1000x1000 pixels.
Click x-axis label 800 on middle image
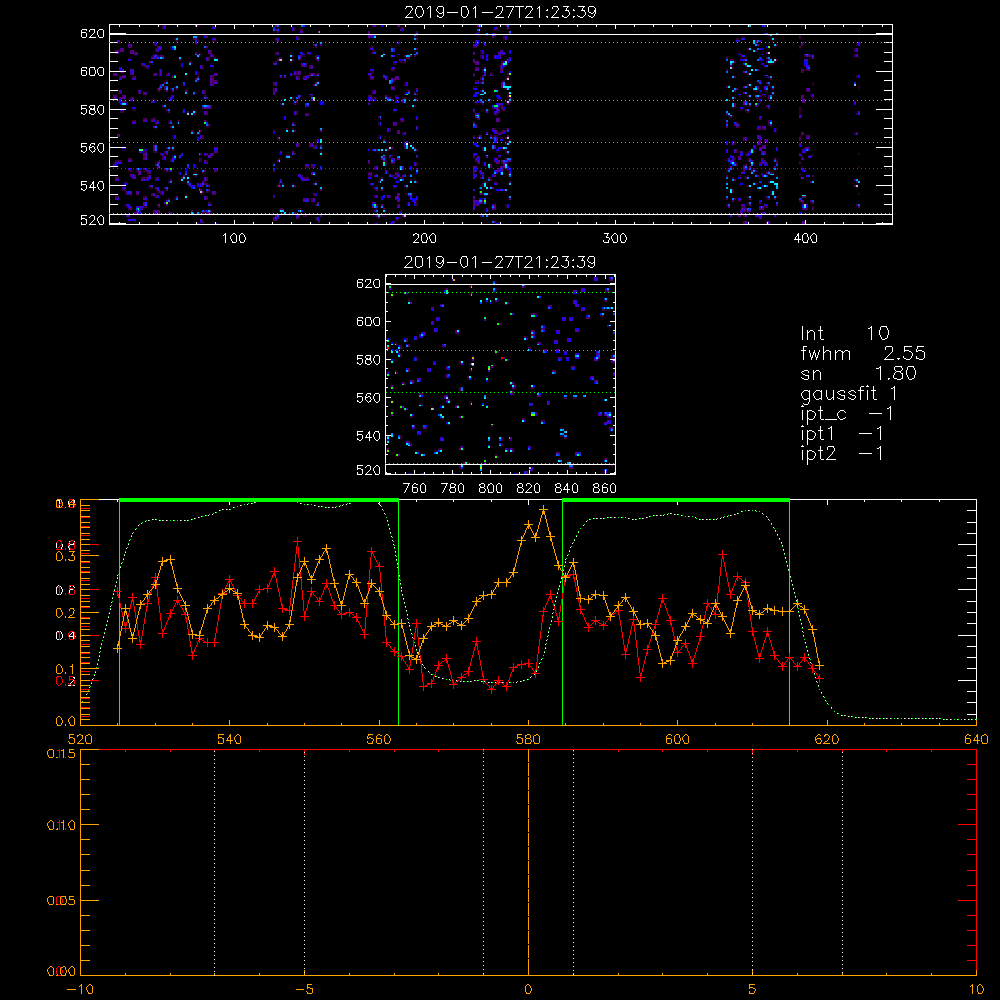[490, 489]
